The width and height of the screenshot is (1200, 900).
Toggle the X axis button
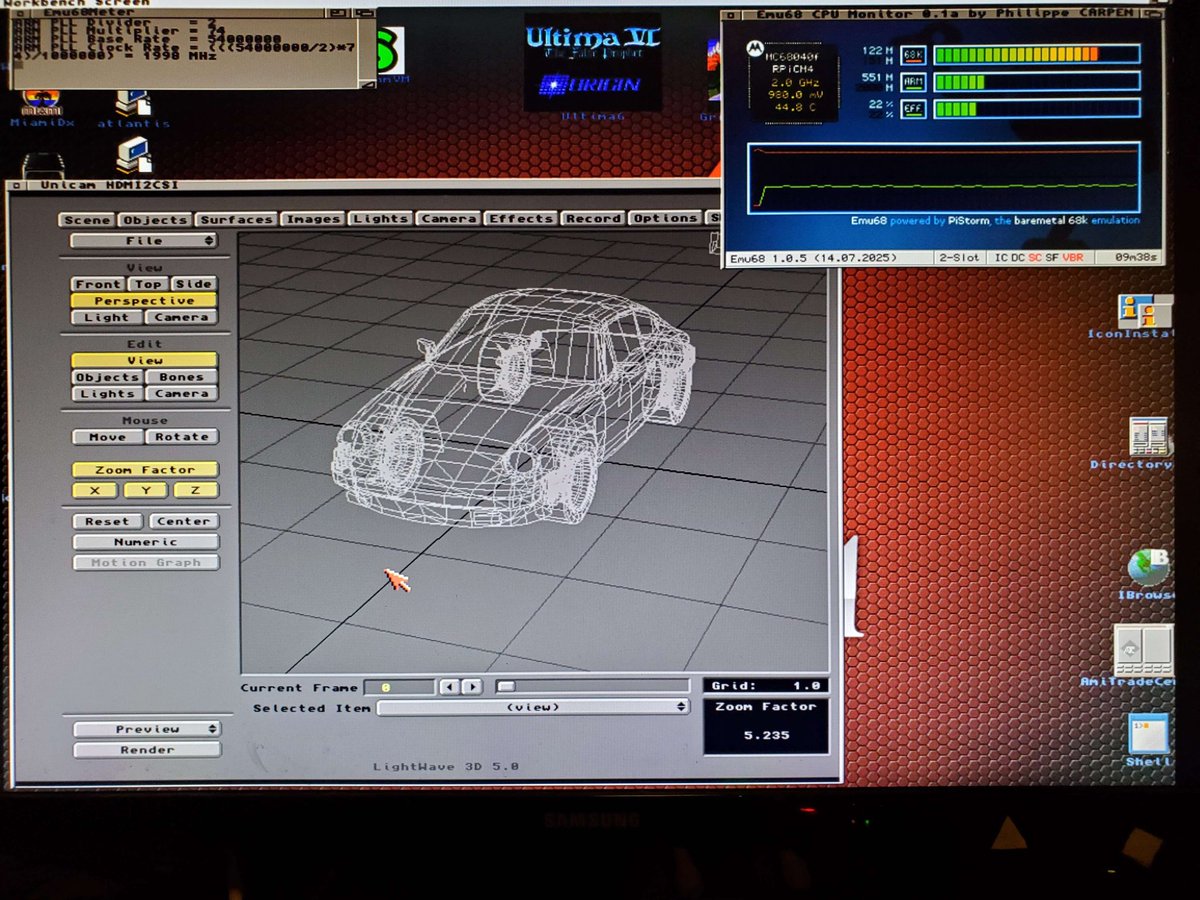pos(95,490)
